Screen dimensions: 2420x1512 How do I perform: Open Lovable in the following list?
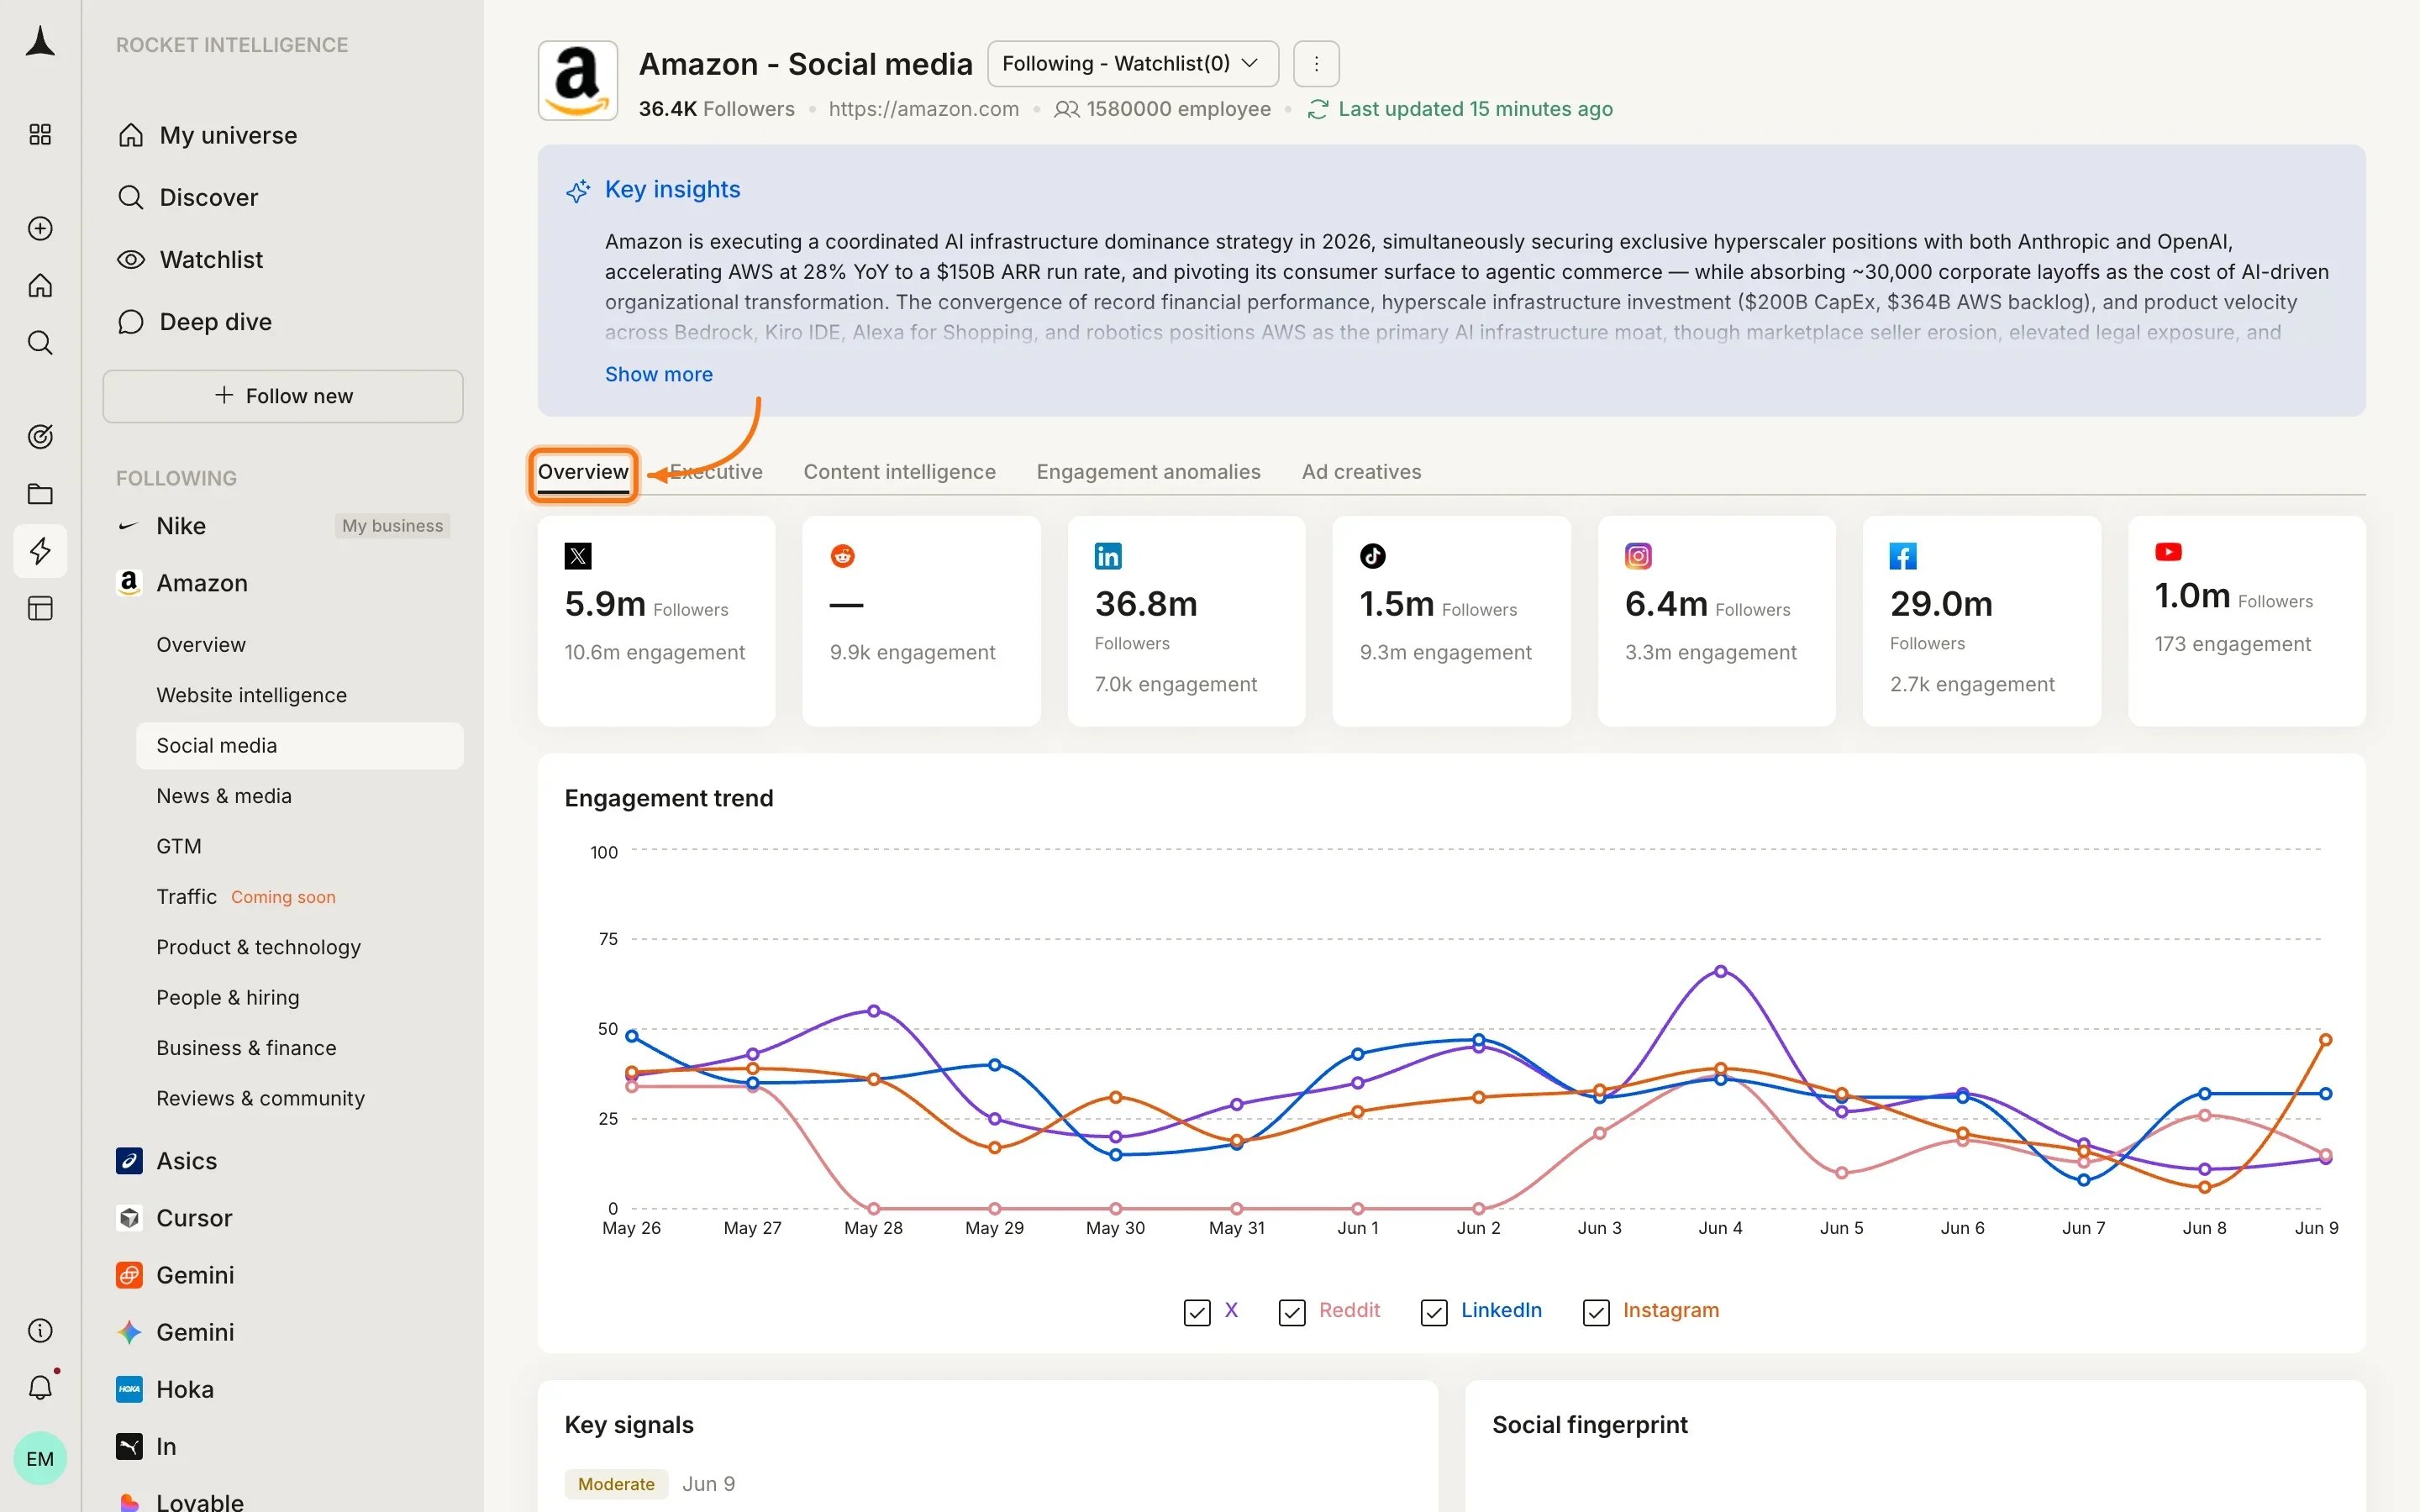click(x=199, y=1501)
